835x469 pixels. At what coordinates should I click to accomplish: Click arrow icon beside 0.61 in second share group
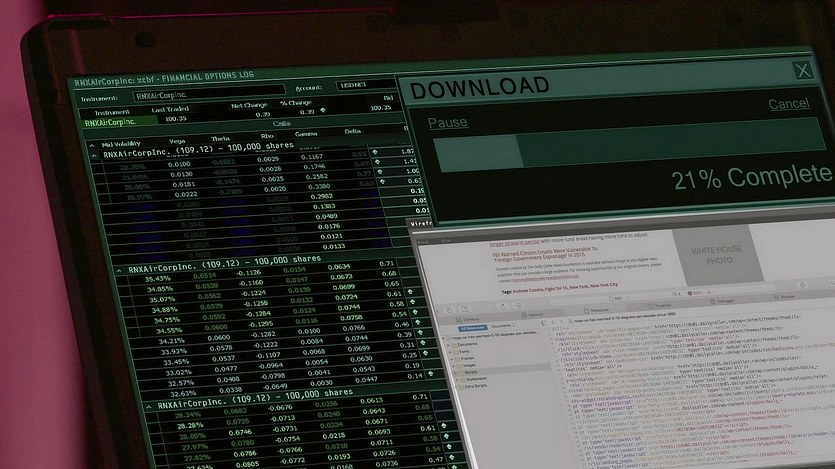pos(410,292)
